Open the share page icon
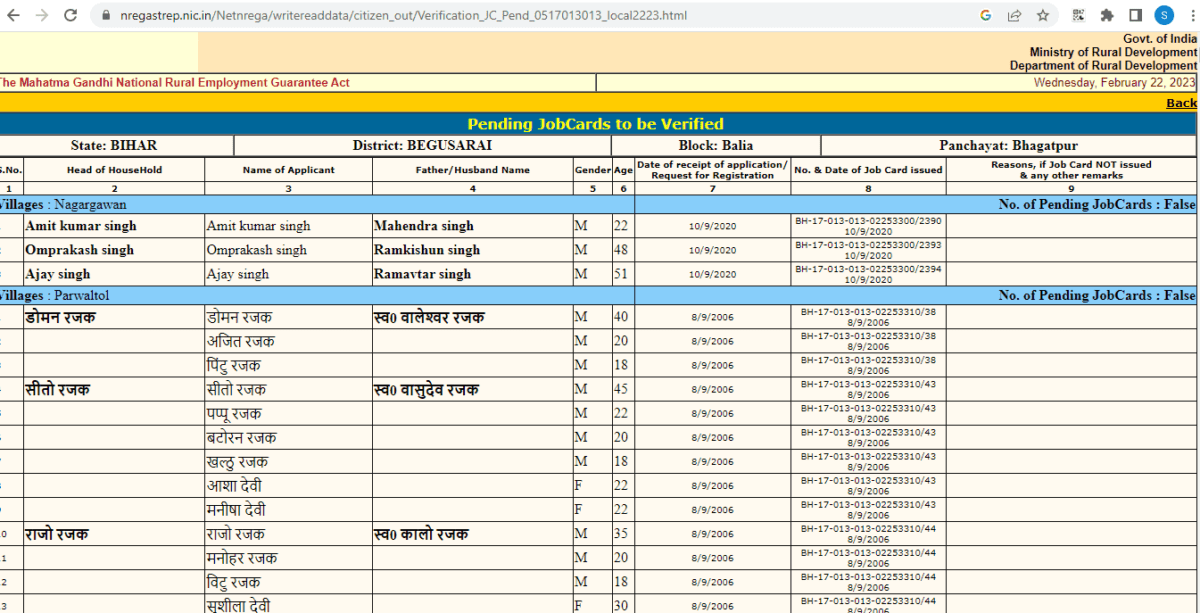 pos(1013,16)
